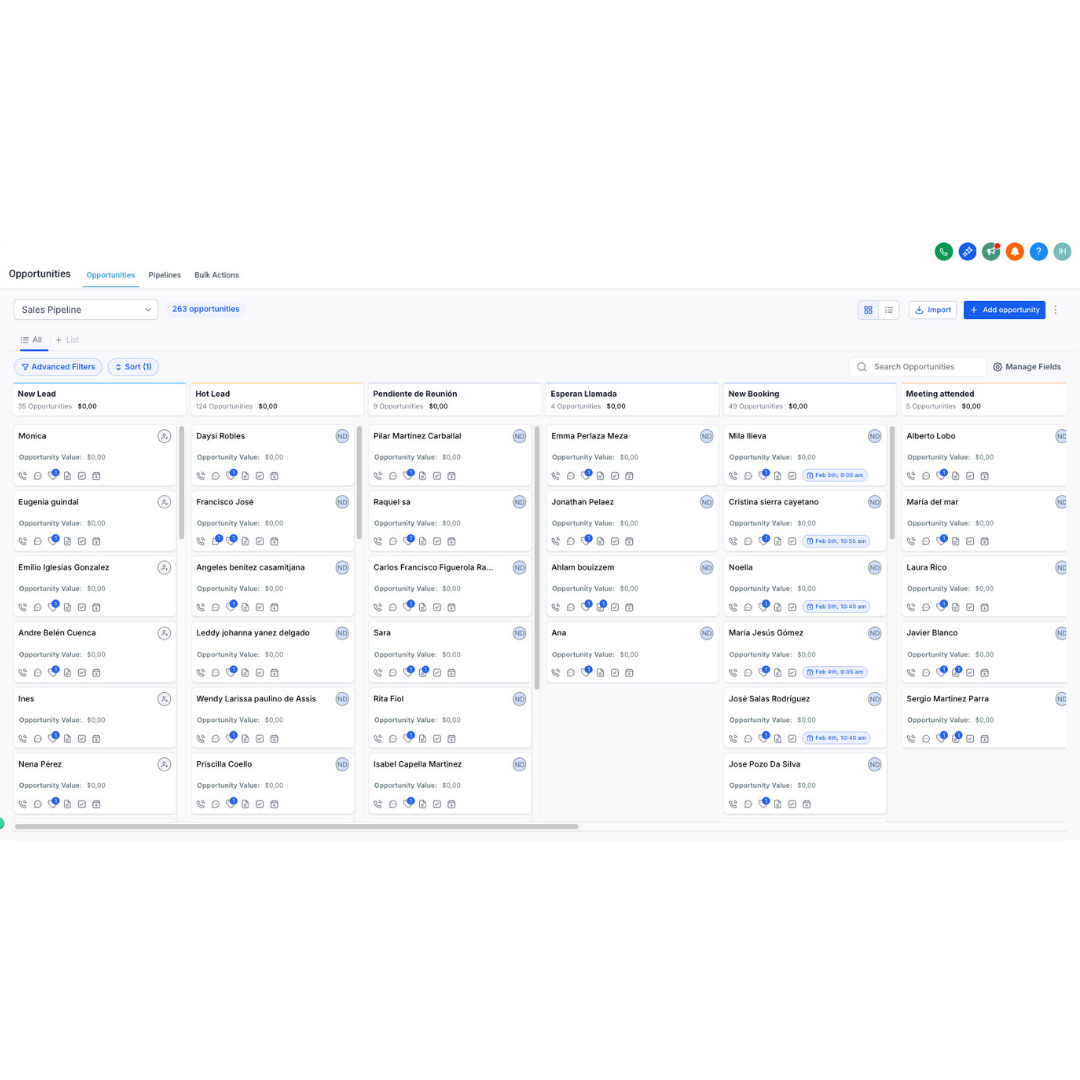Viewport: 1080px width, 1080px height.
Task: Go to the Pipelines tab
Action: pos(165,275)
